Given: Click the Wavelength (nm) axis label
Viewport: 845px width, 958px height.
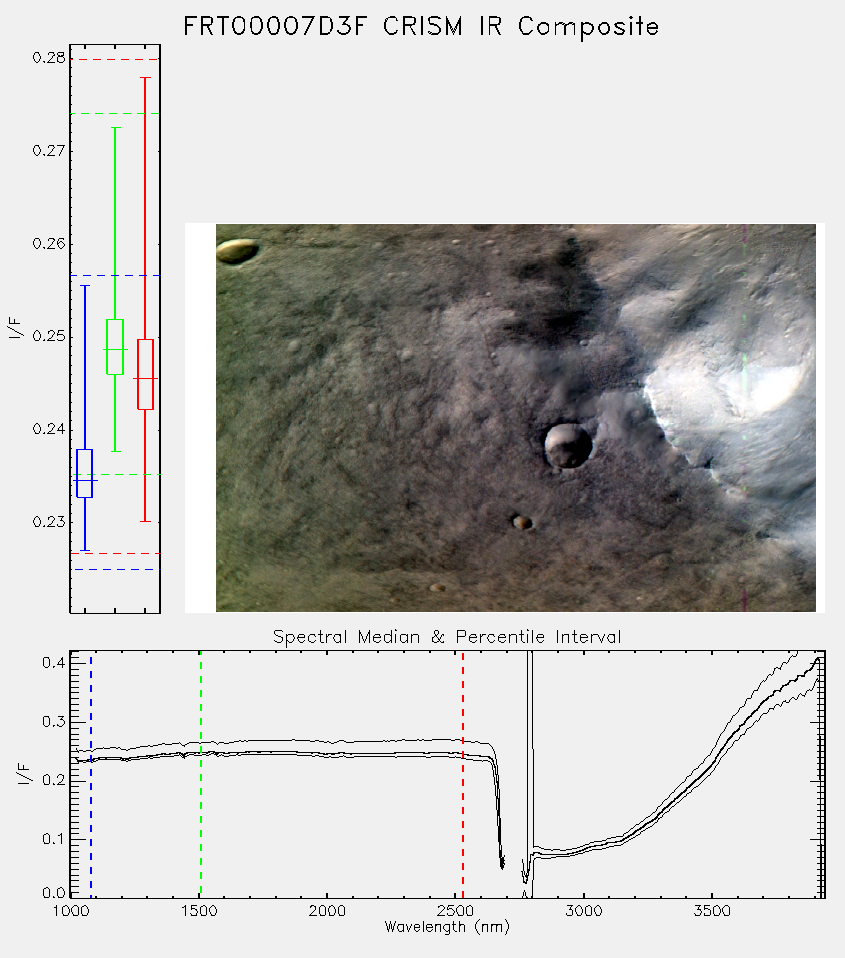Looking at the screenshot, I should coord(447,927).
